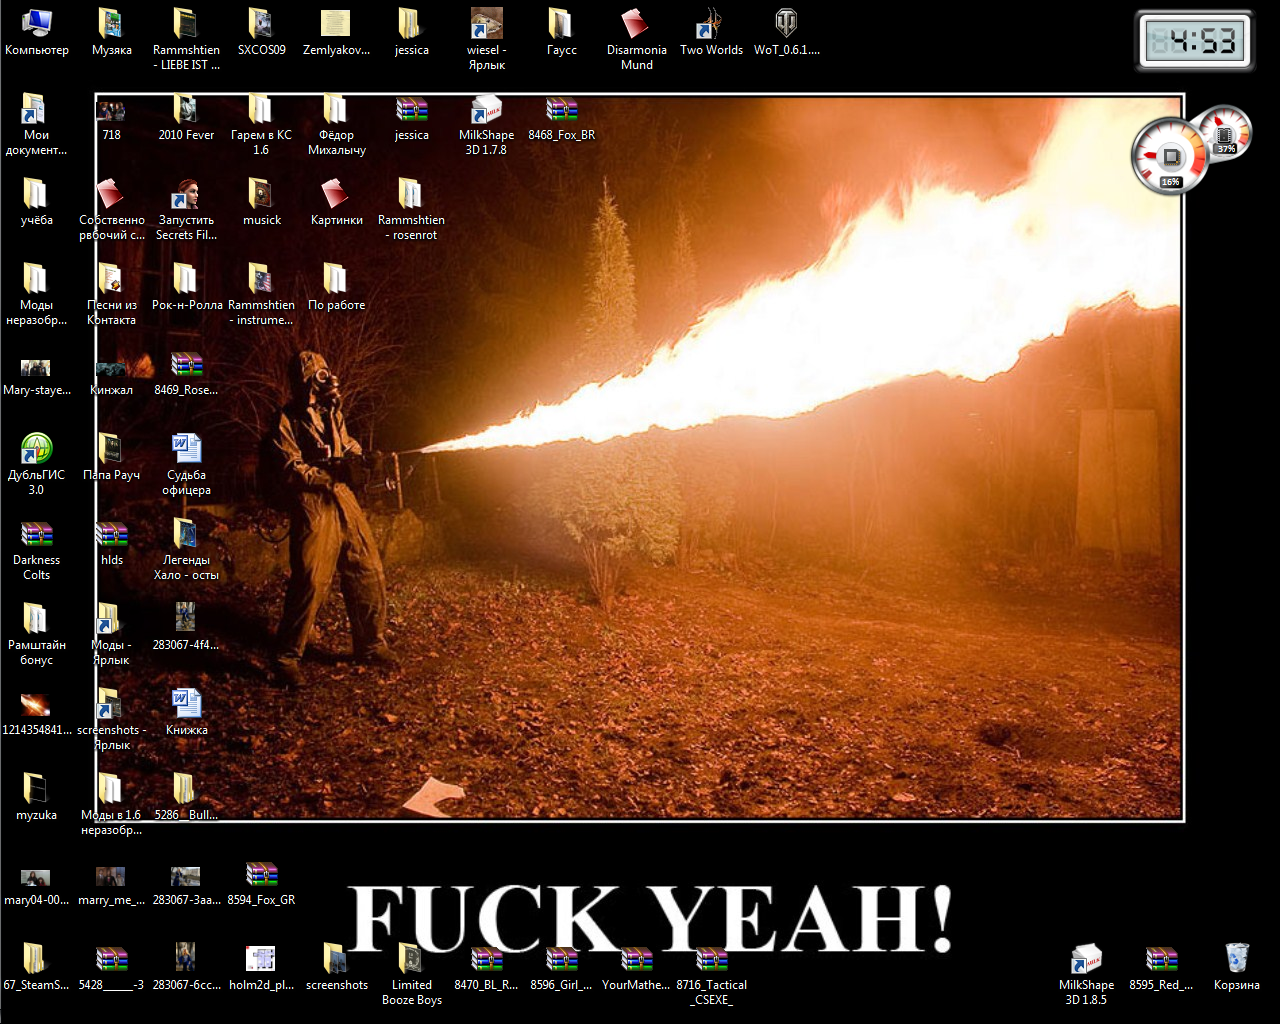
Task: Launch the WoT_0.6.1 game shortcut
Action: [786, 24]
